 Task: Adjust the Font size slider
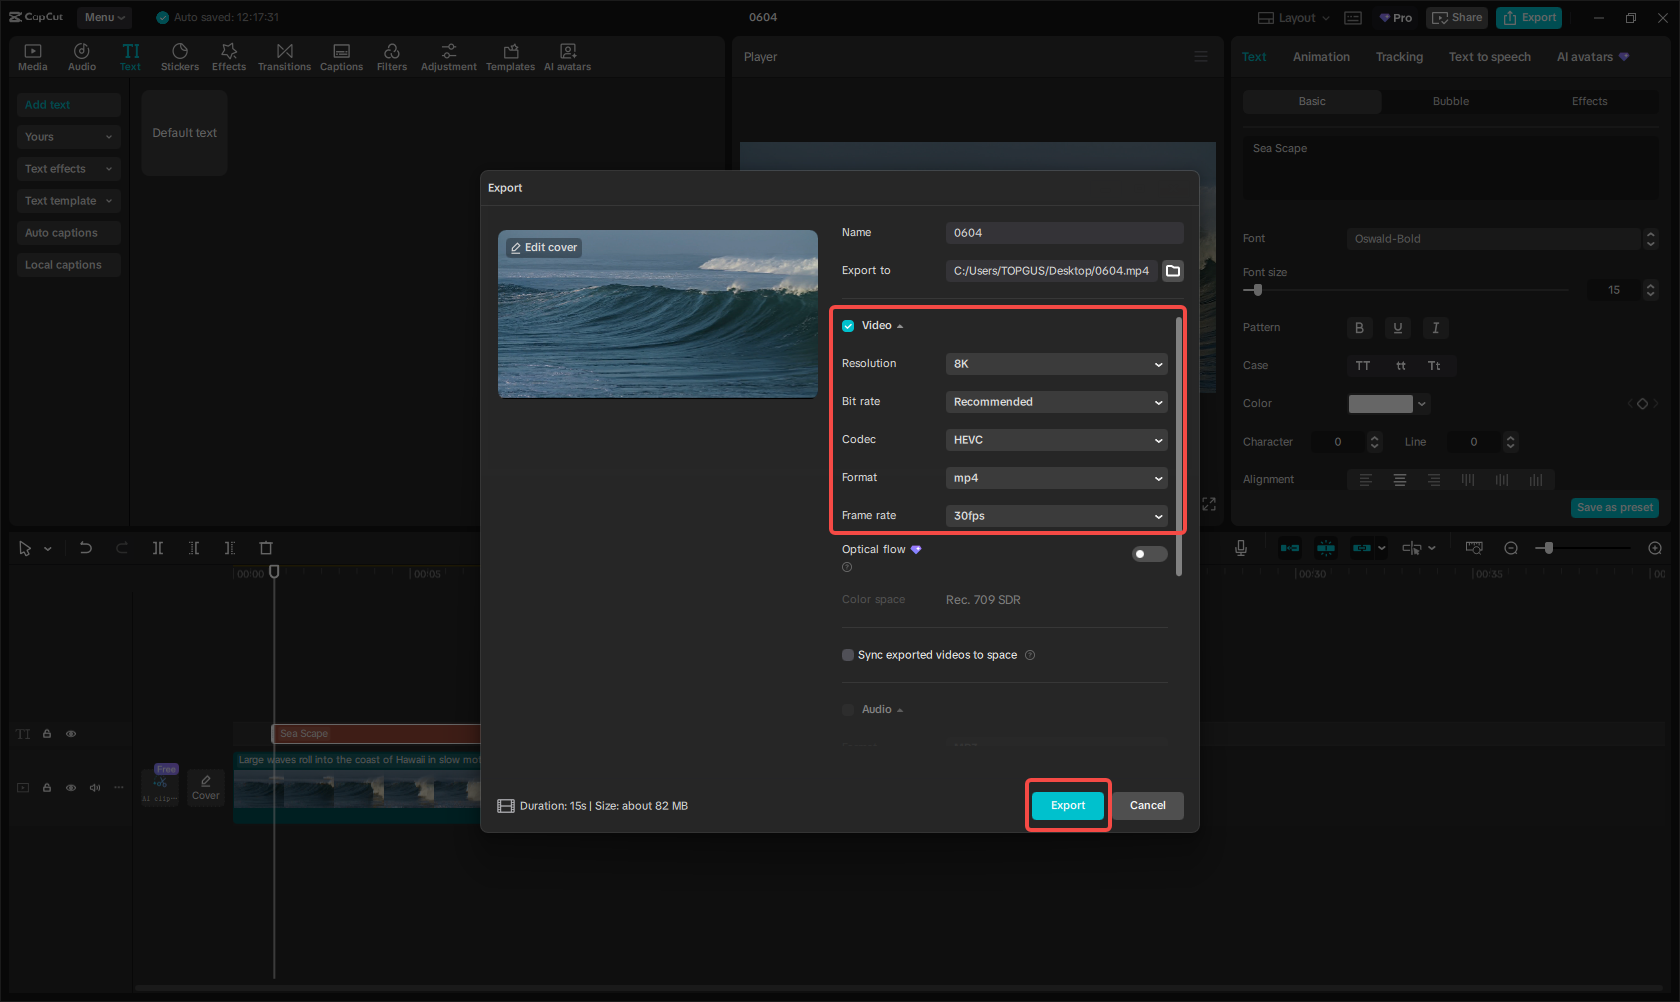point(1257,290)
